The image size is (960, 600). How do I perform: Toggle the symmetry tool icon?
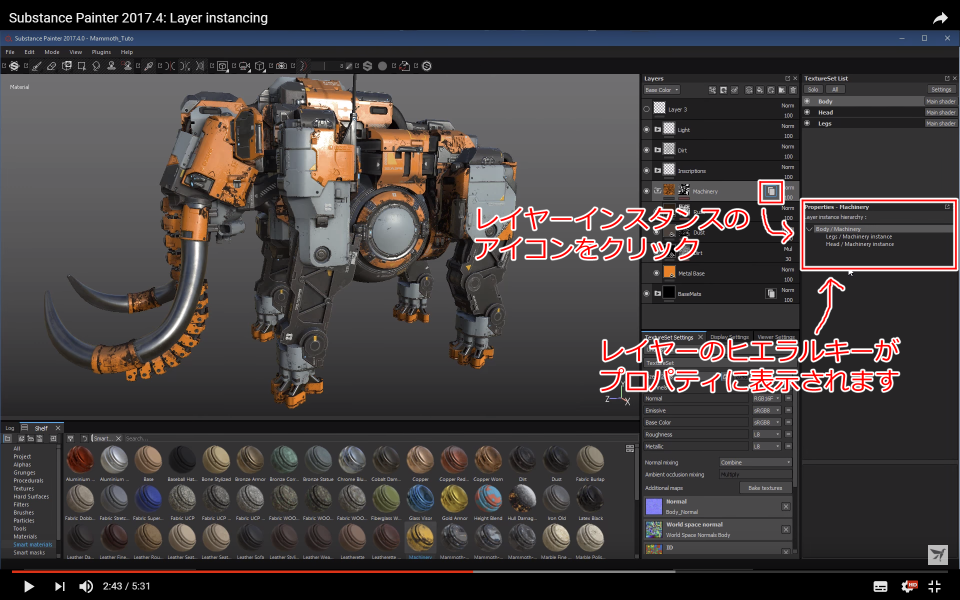tap(171, 66)
